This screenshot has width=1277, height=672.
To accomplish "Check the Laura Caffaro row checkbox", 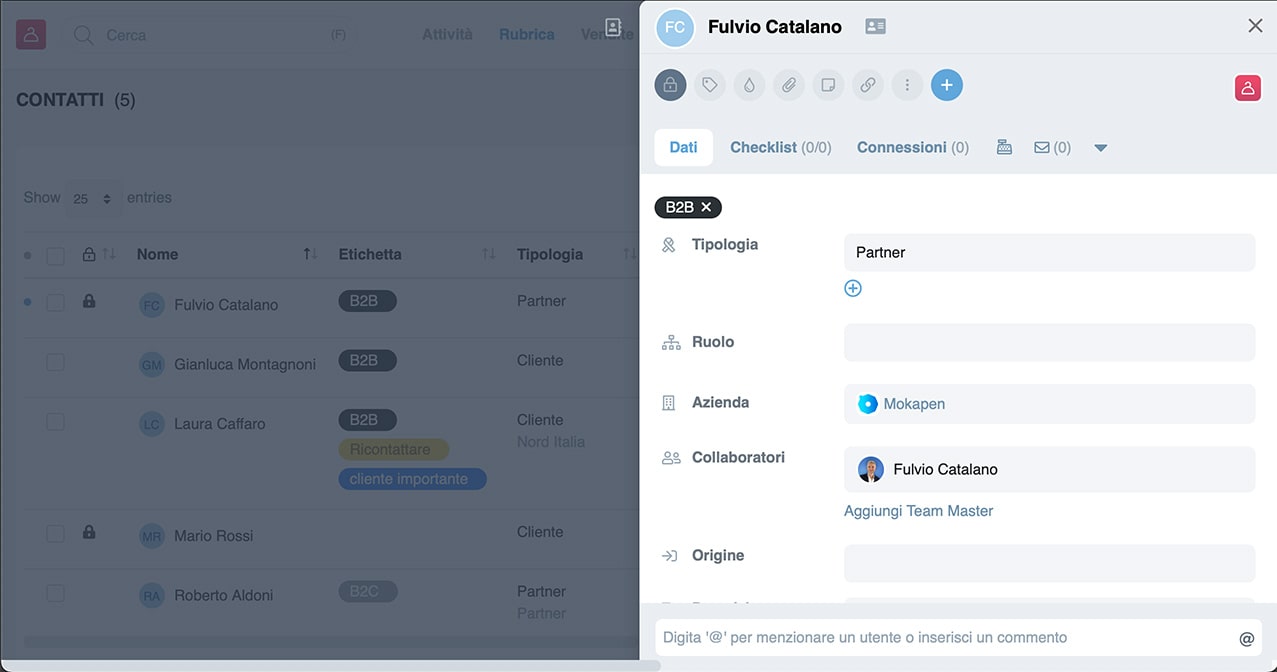I will (55, 422).
